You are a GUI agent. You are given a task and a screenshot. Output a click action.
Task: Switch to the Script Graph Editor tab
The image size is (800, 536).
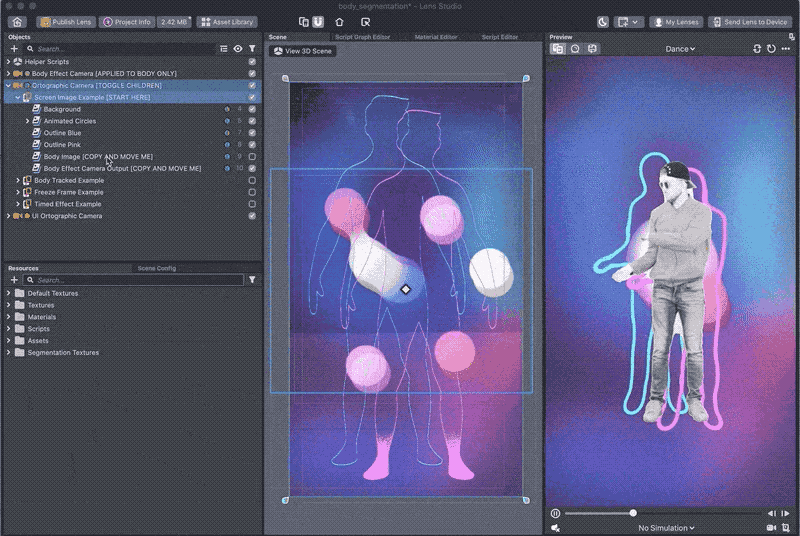pos(362,36)
